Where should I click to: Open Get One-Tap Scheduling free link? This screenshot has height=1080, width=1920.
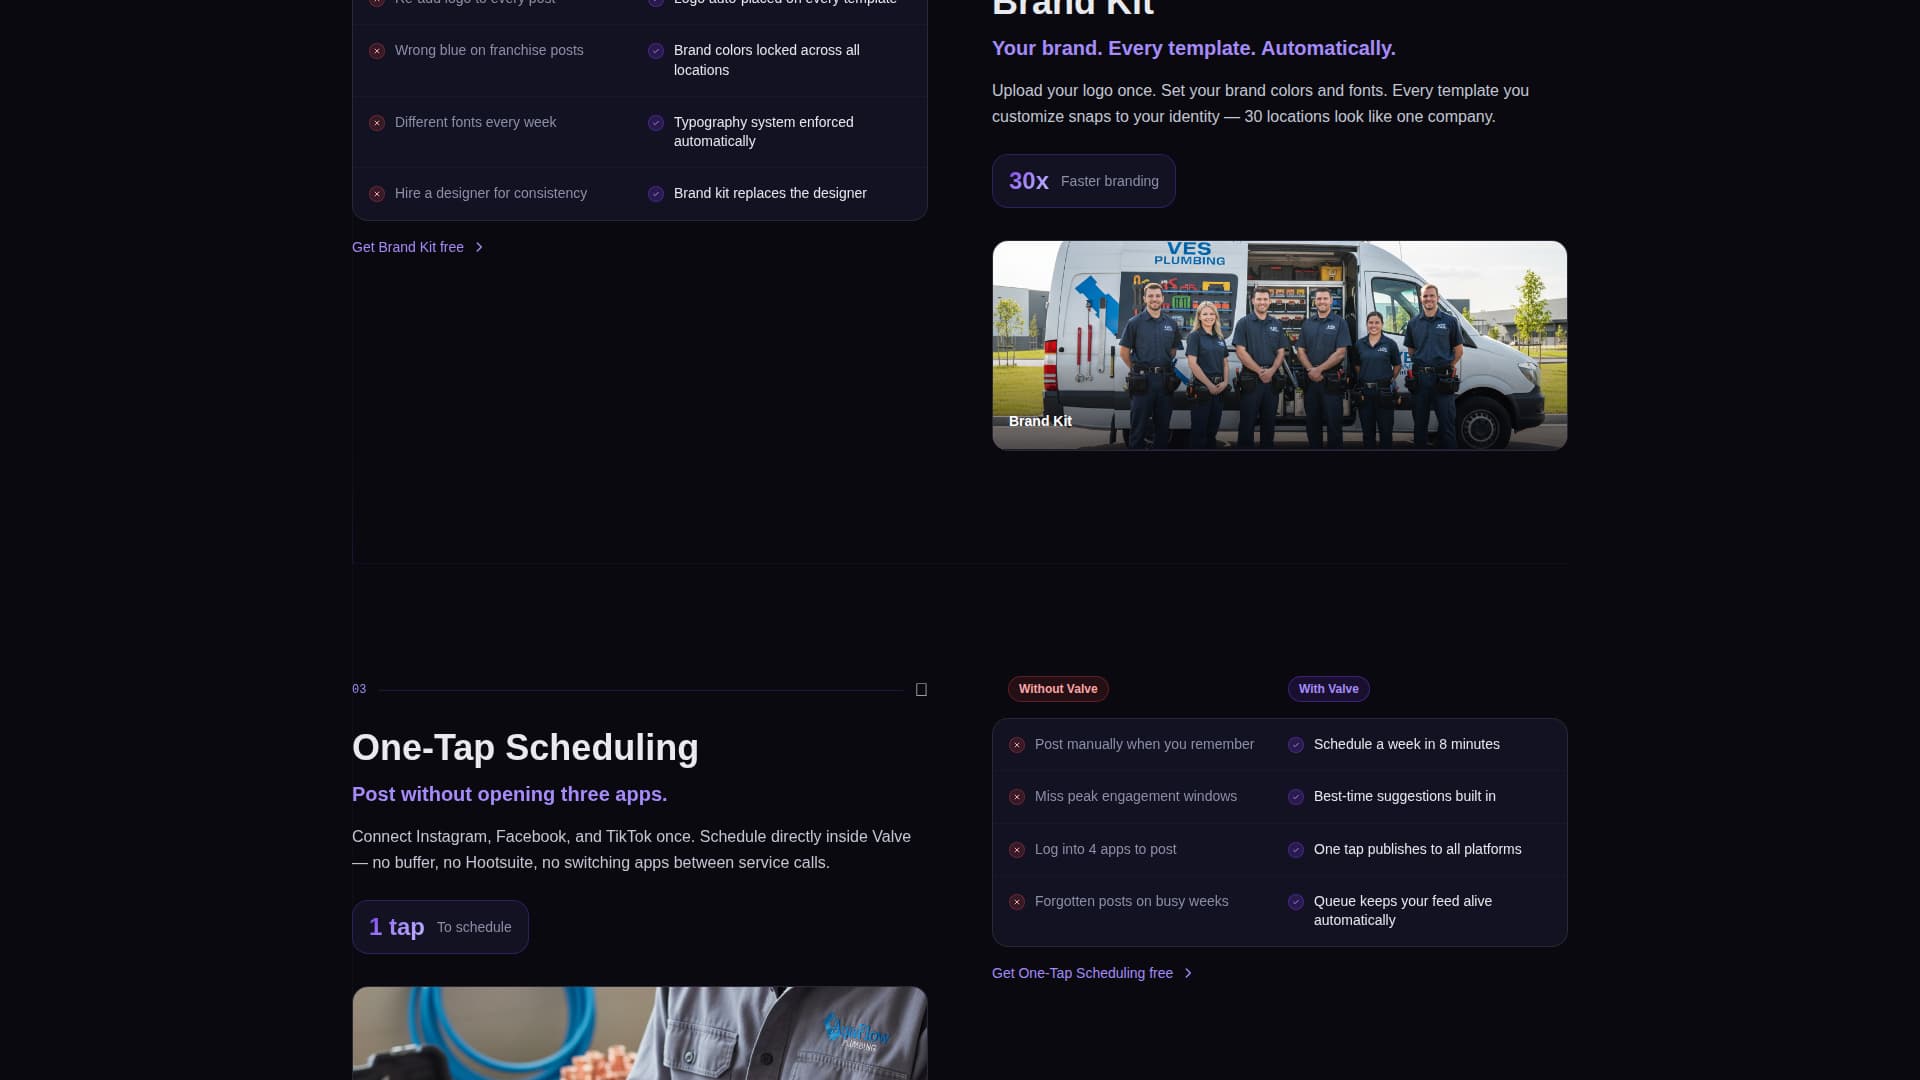[x=1092, y=973]
